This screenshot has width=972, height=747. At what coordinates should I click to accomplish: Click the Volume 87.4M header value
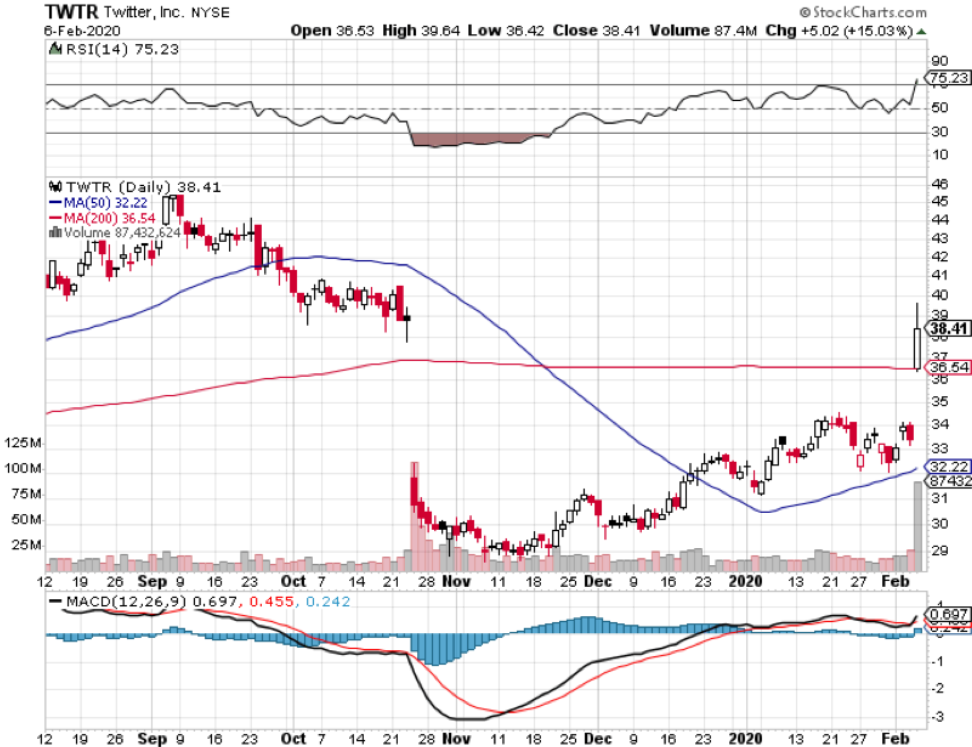[x=703, y=30]
